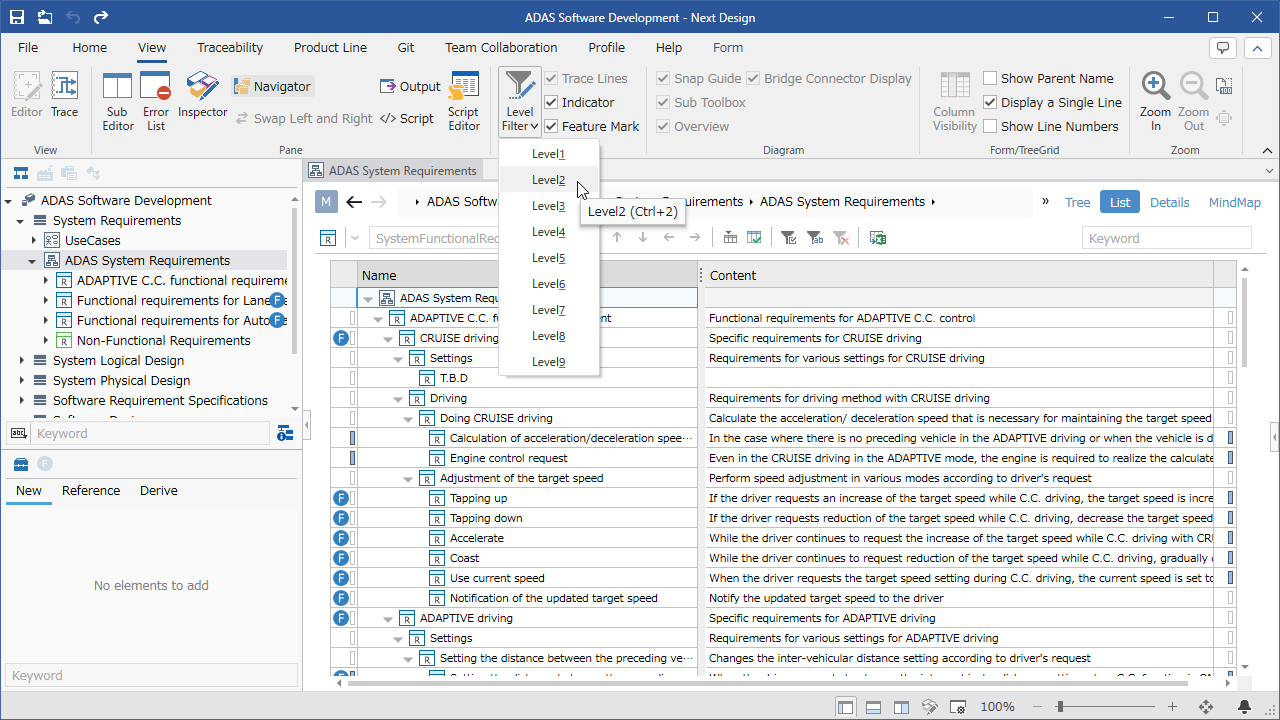Open the Level Filter dropdown
Viewport: 1280px width, 720px height.
point(520,101)
